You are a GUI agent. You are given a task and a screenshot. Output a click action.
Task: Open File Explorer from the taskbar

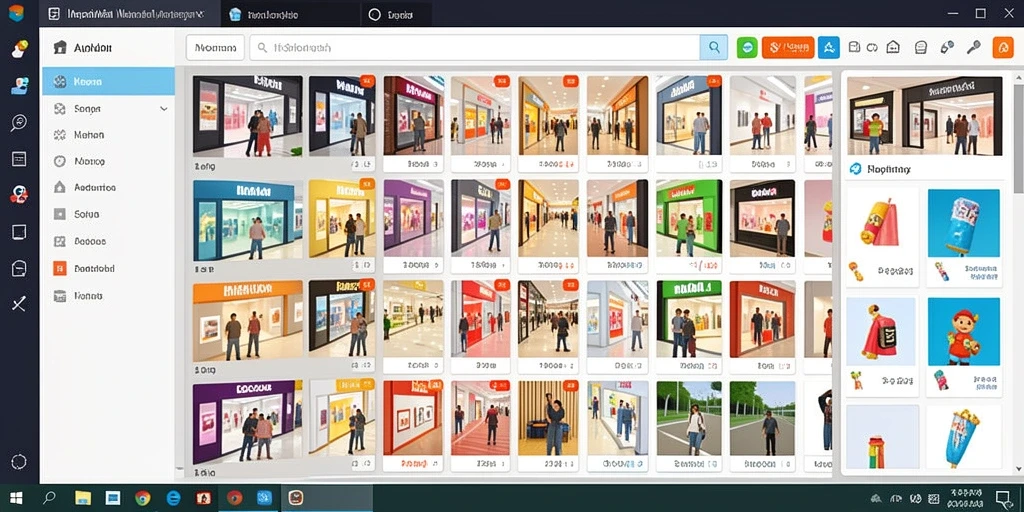[83, 498]
